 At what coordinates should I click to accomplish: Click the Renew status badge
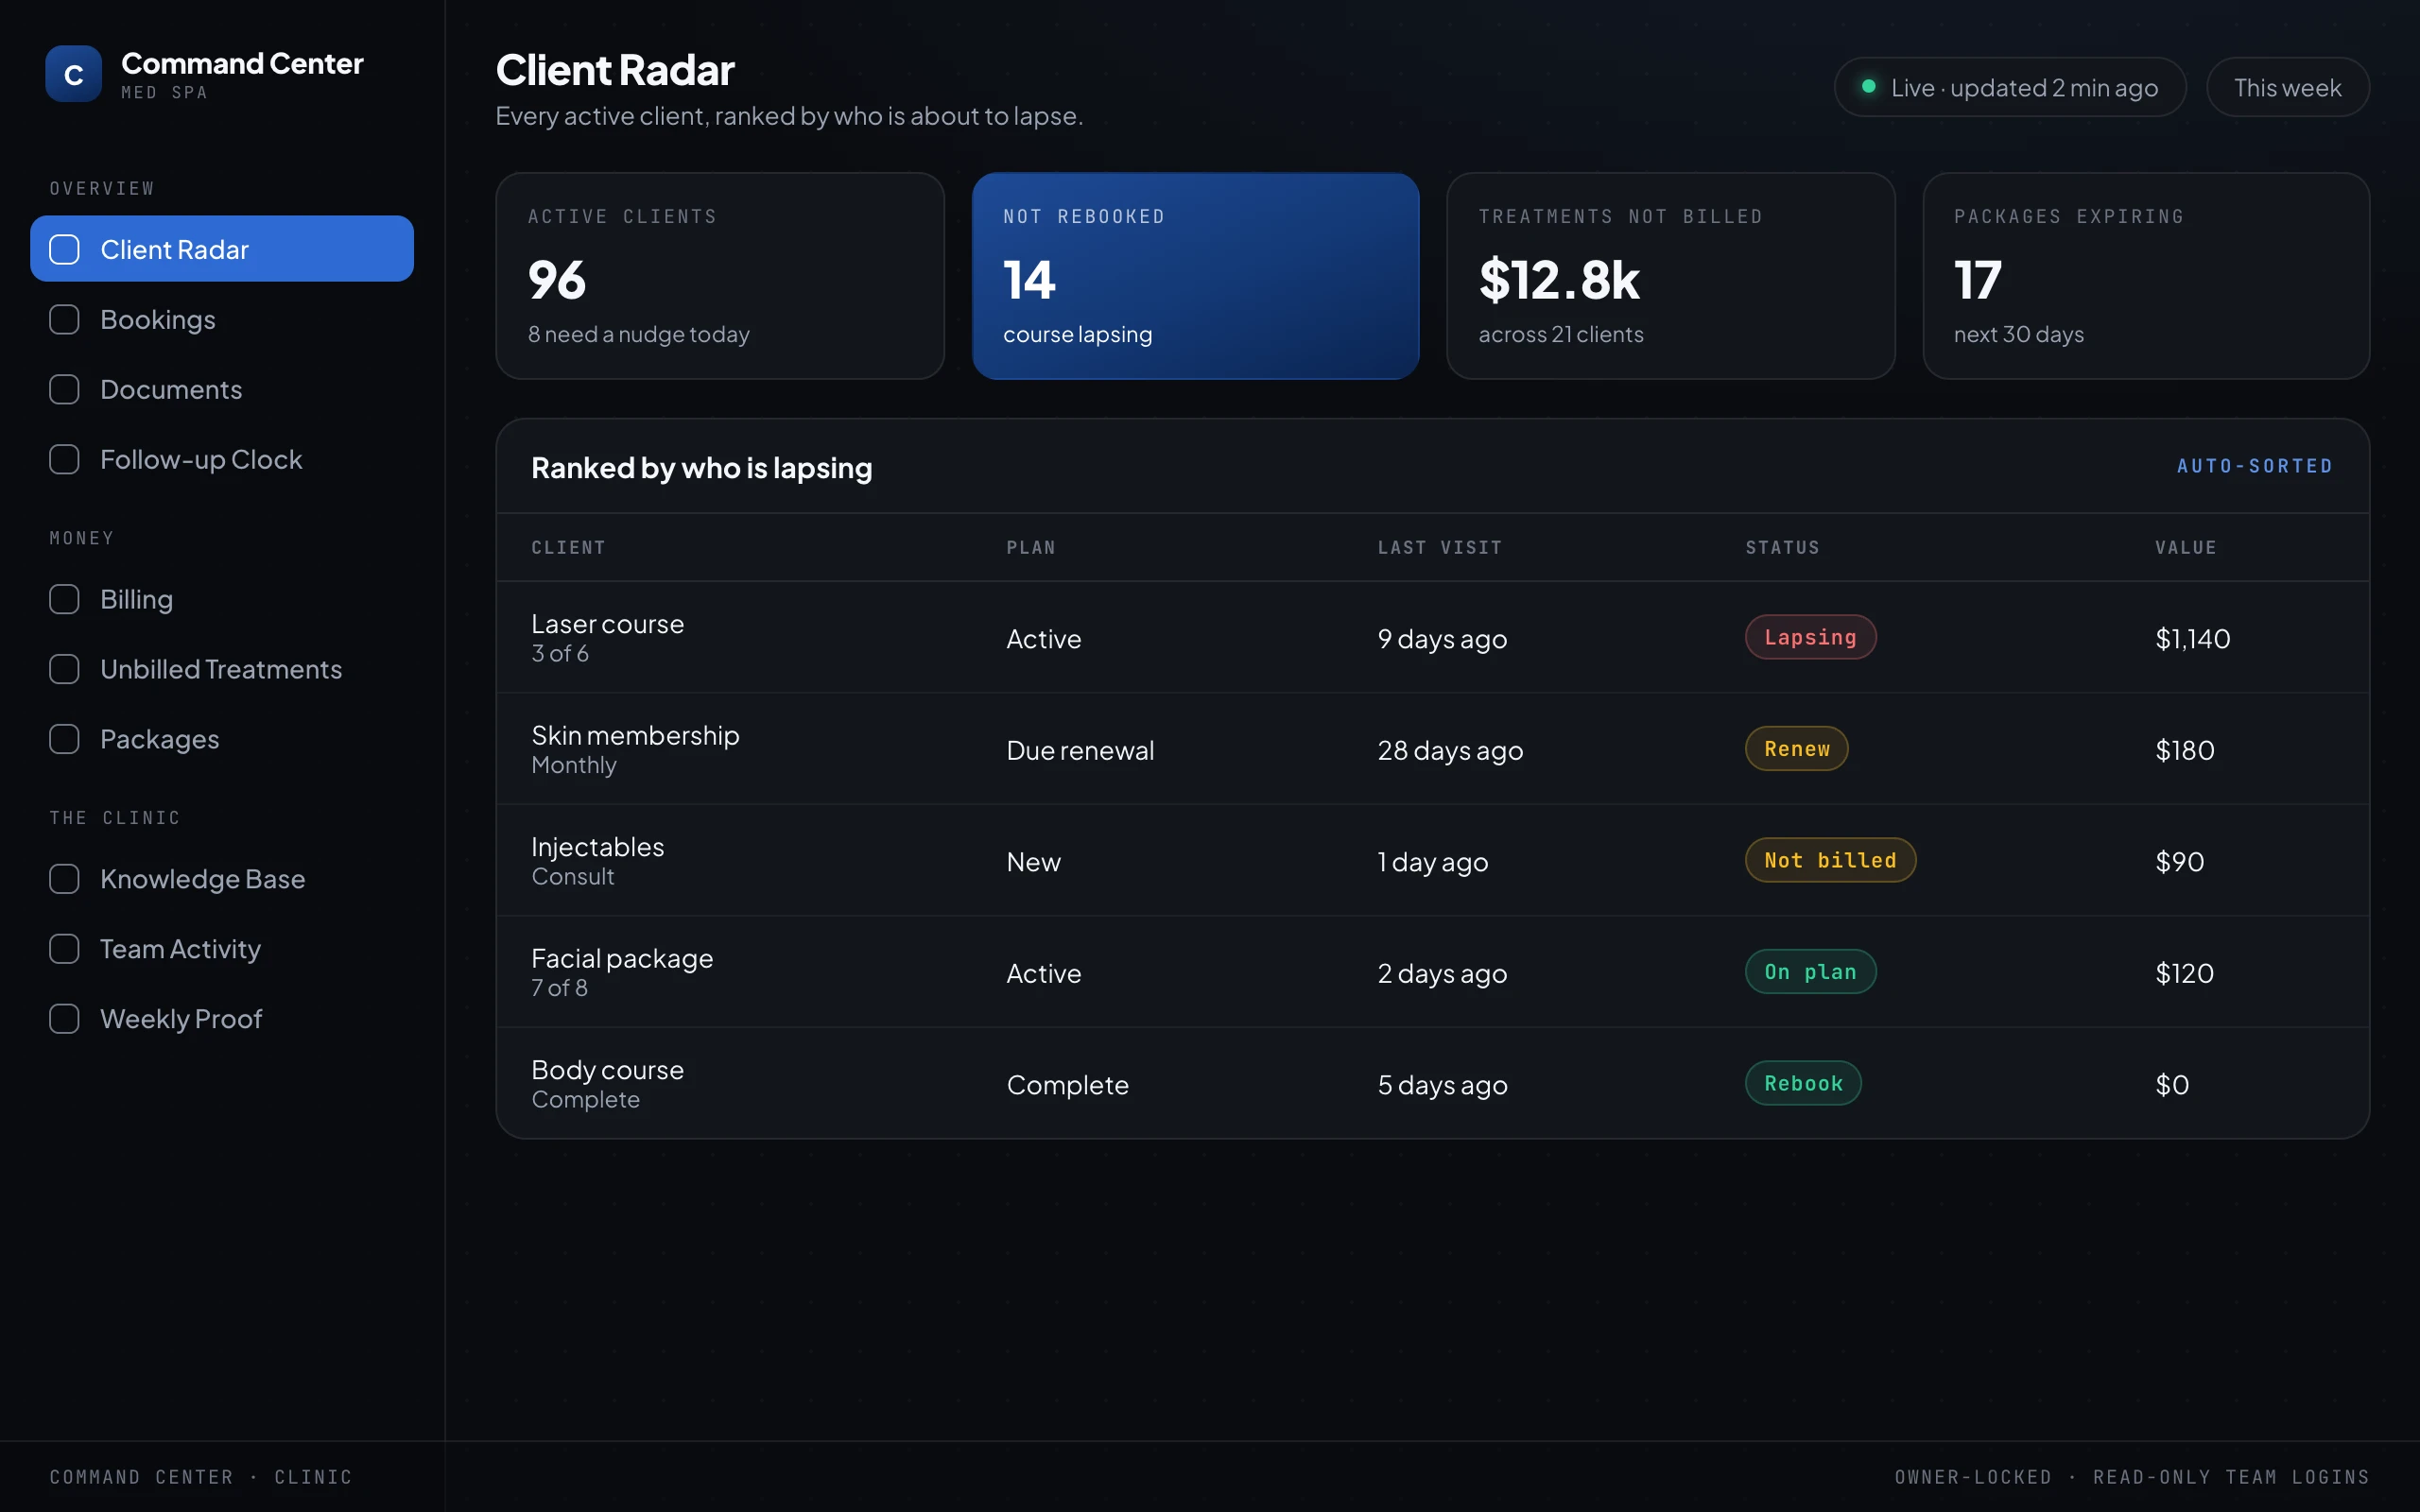pyautogui.click(x=1796, y=749)
